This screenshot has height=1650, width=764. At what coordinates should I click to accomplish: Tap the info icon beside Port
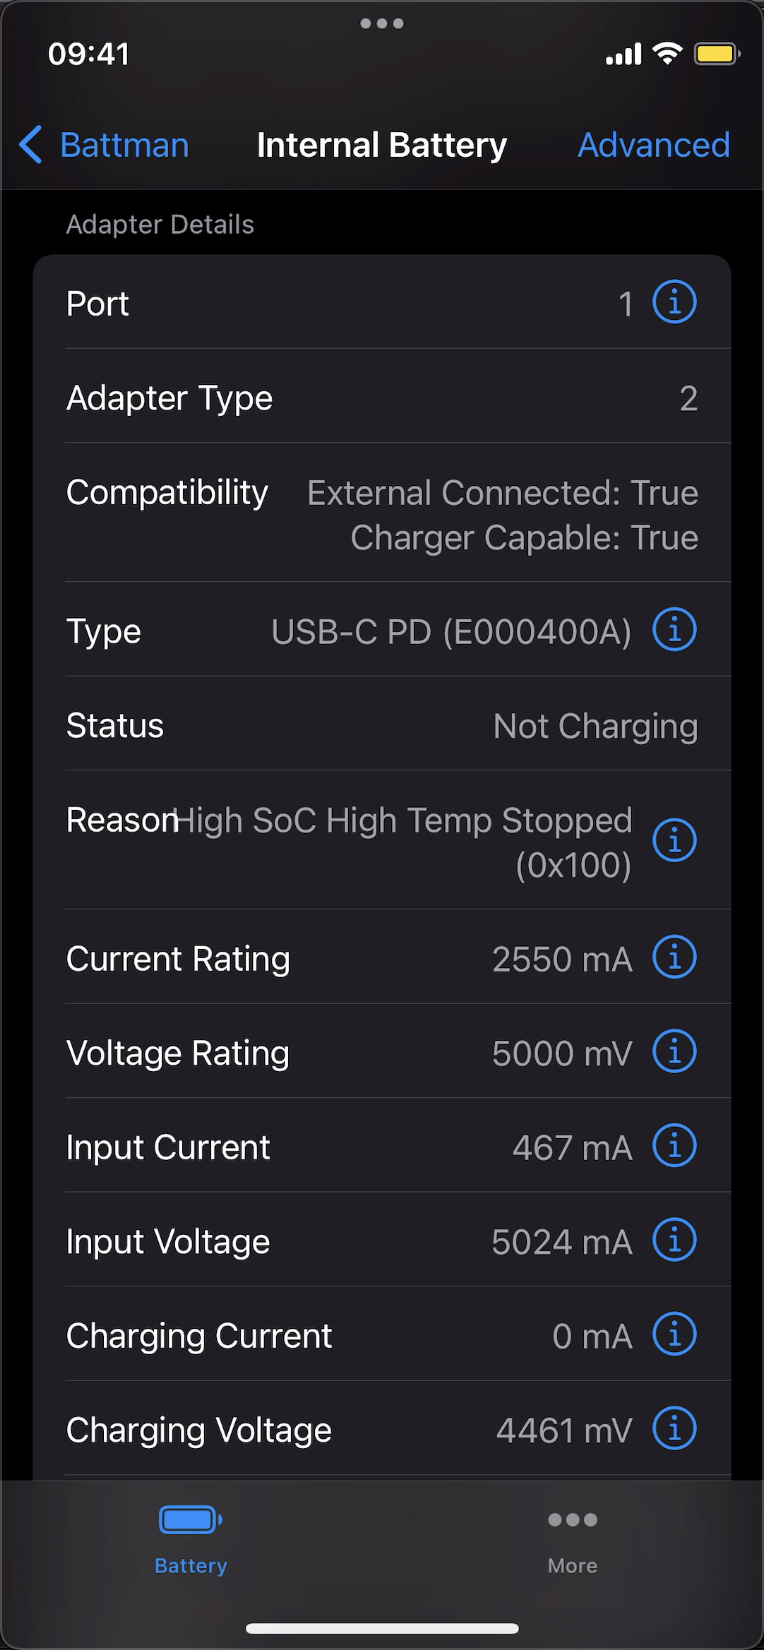674,302
